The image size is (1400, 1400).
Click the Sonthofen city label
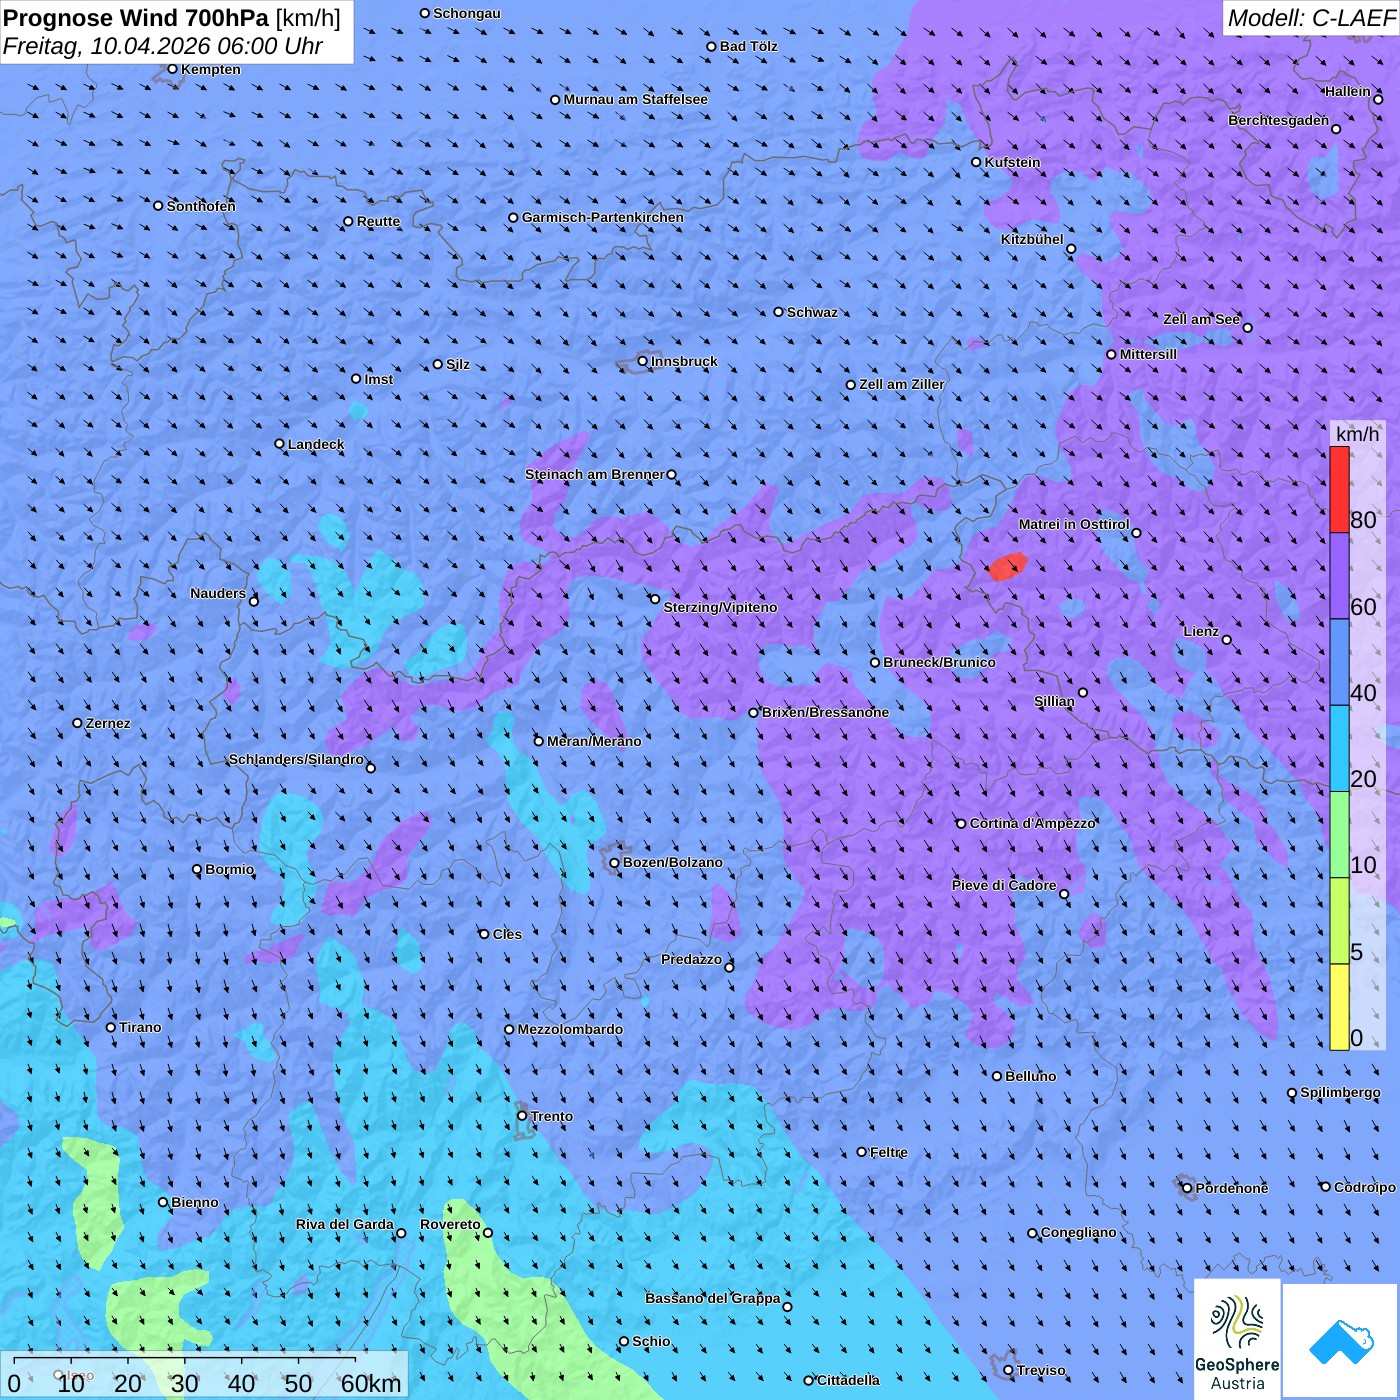coord(201,206)
